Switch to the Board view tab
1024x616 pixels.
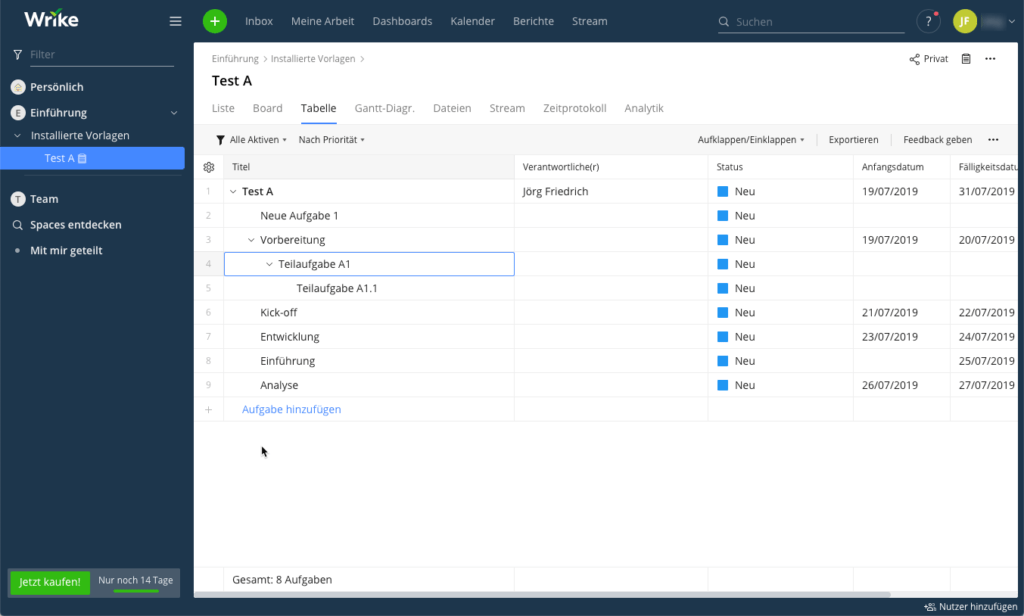267,108
